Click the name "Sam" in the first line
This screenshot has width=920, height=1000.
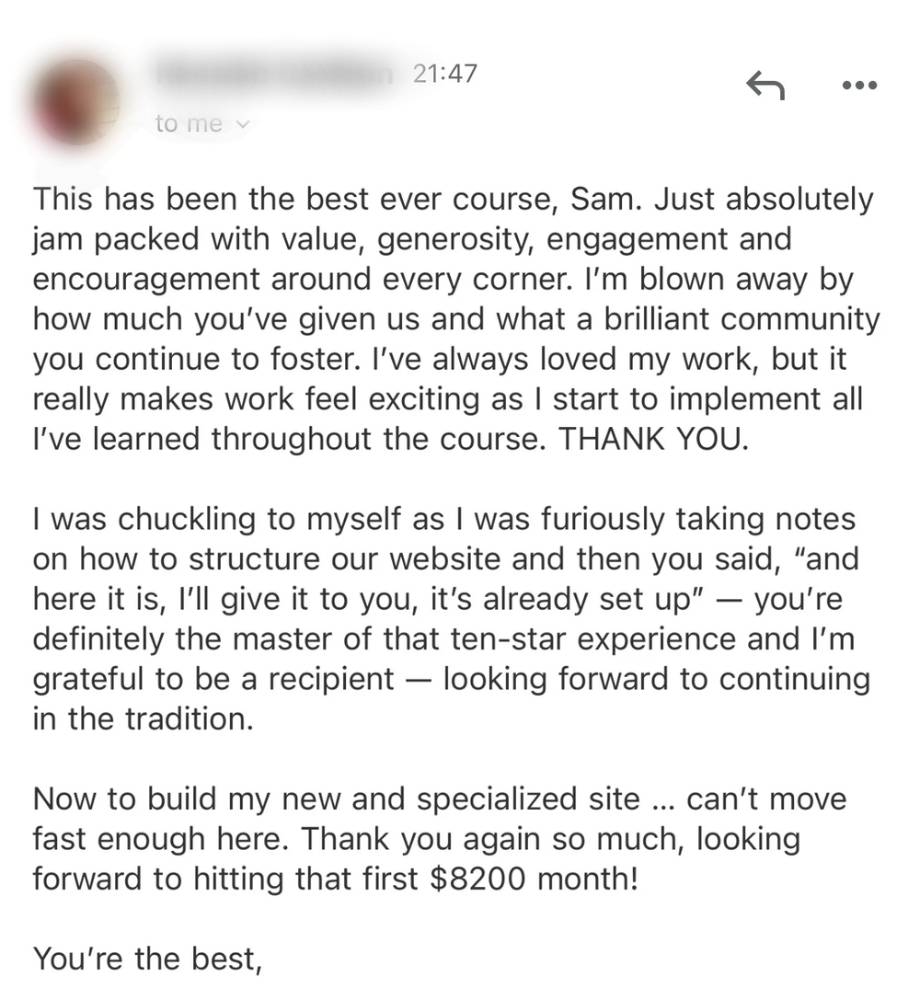click(605, 199)
